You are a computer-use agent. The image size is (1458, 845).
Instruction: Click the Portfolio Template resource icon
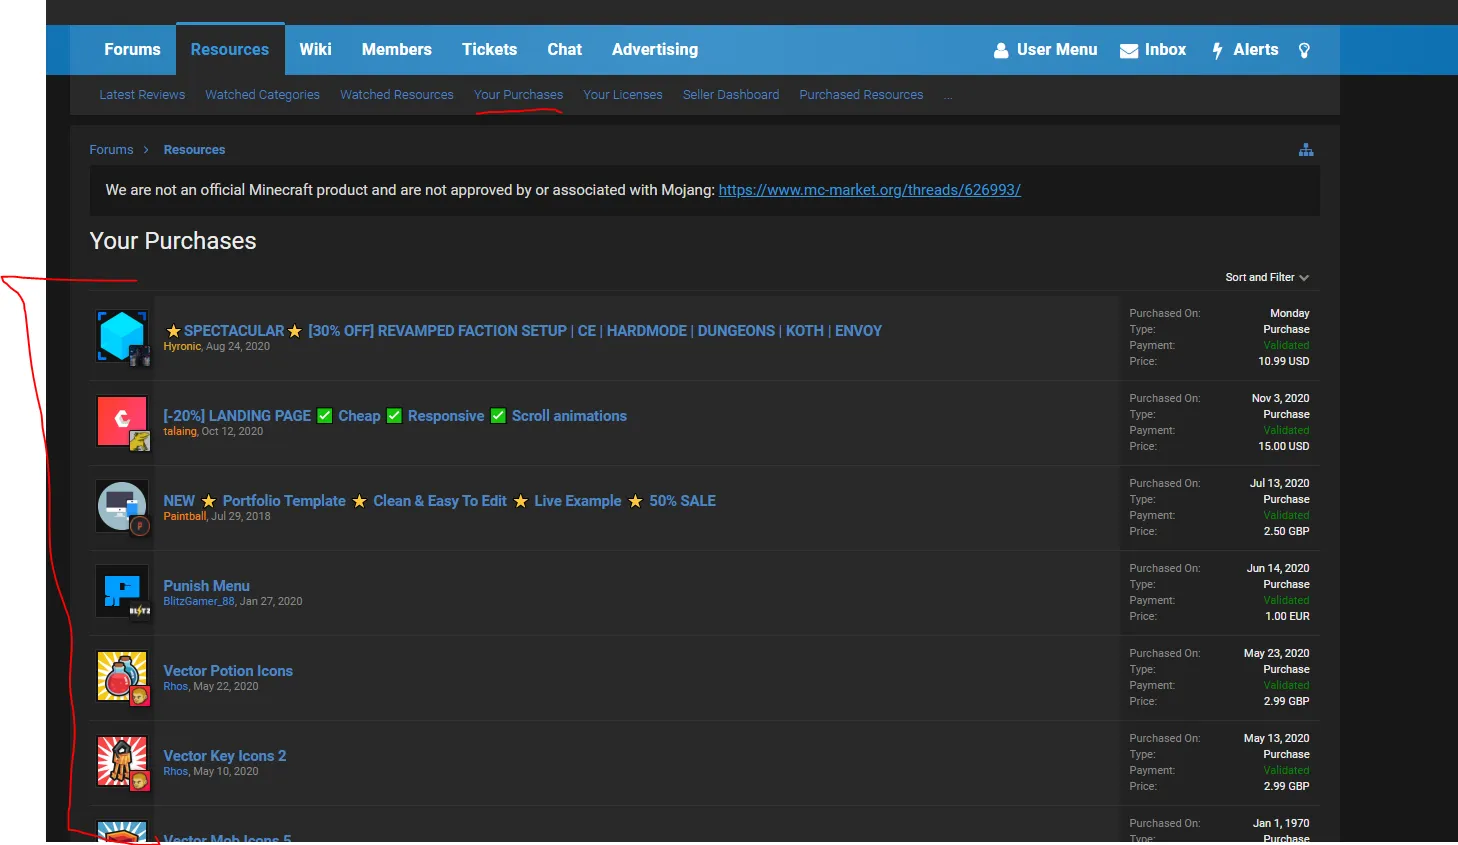pos(122,506)
